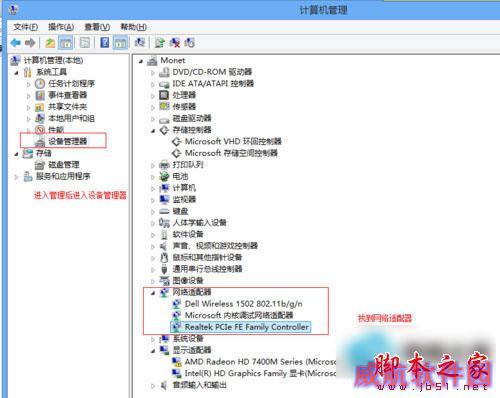Viewport: 500px width, 398px height.
Task: Expand the 任务计划程序 node
Action: 29,84
